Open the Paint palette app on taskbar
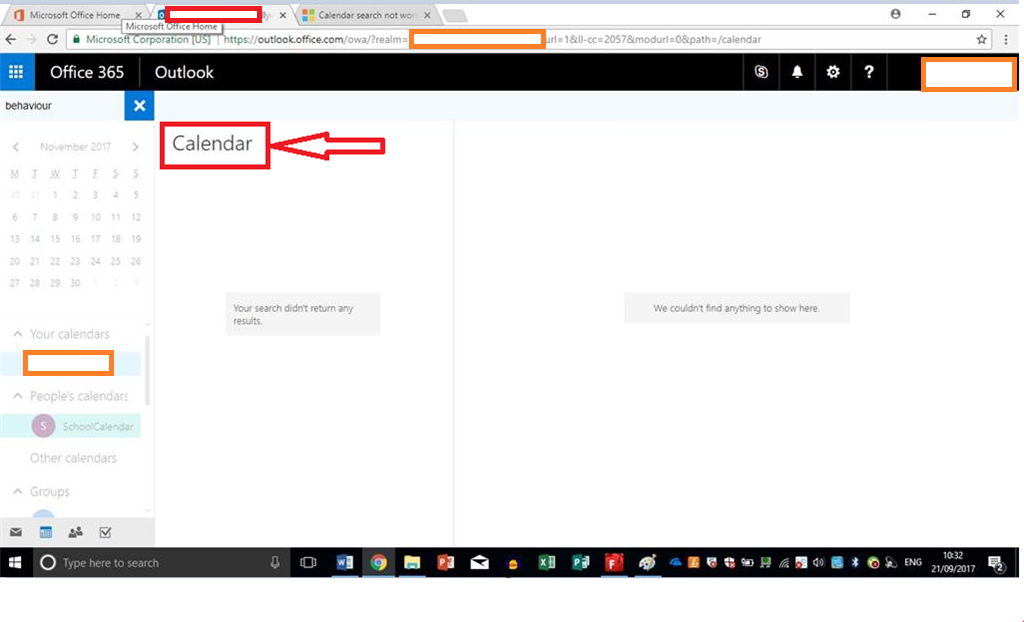 [647, 563]
